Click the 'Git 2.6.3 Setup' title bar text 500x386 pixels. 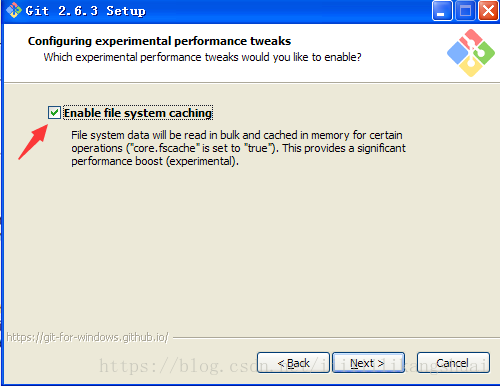pyautogui.click(x=86, y=11)
